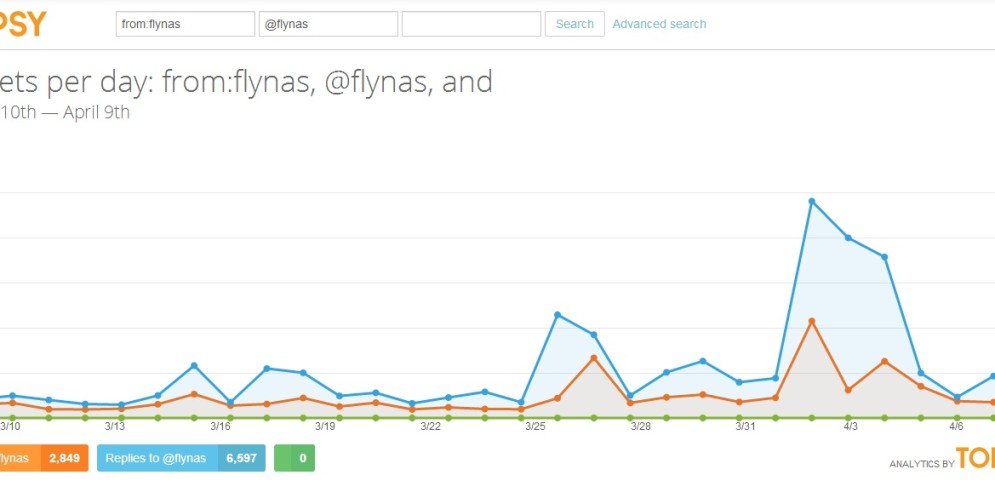995x498 pixels.
Task: Select the blue data point at 4/3
Action: 848,238
